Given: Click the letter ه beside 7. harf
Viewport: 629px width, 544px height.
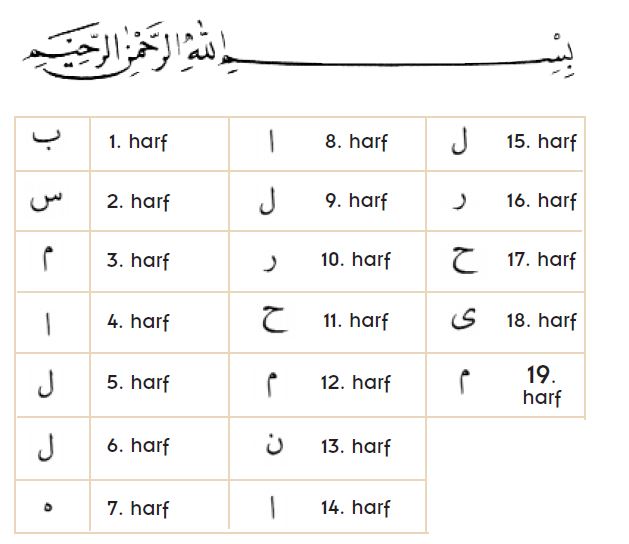Looking at the screenshot, I should [x=48, y=507].
